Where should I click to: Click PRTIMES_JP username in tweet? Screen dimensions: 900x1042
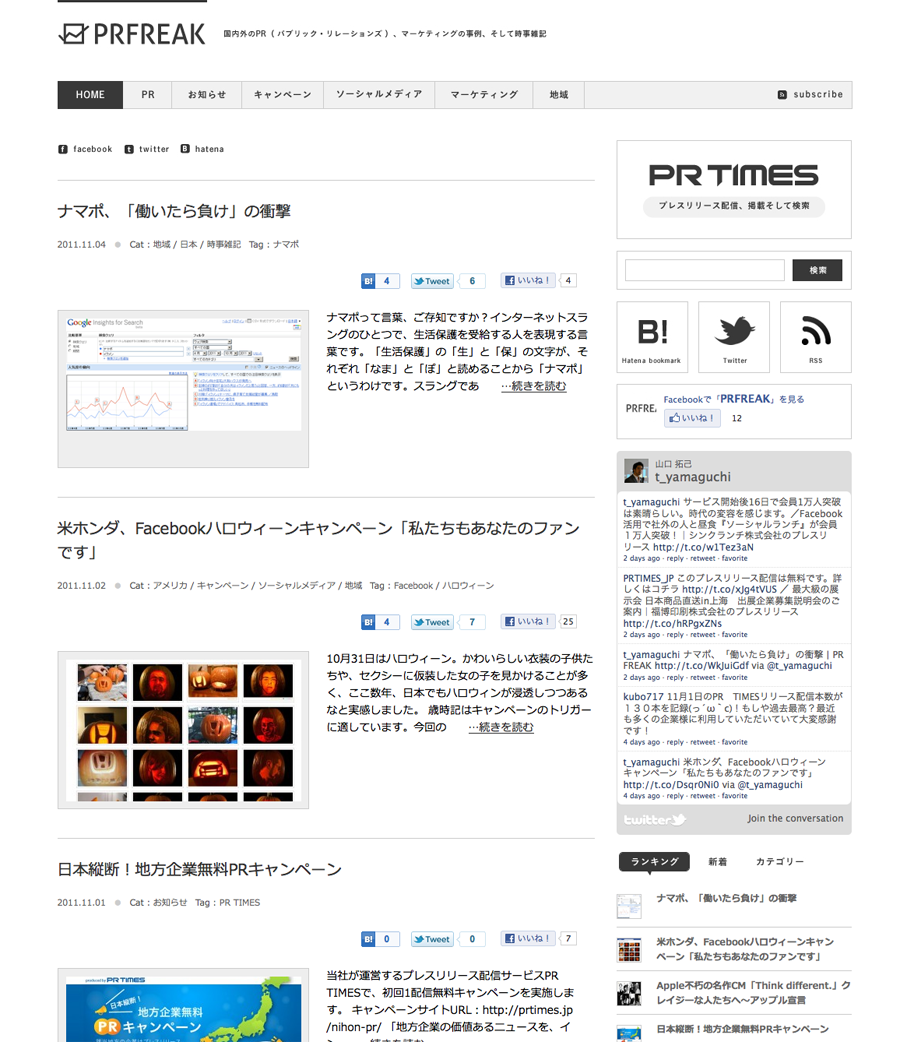point(648,578)
